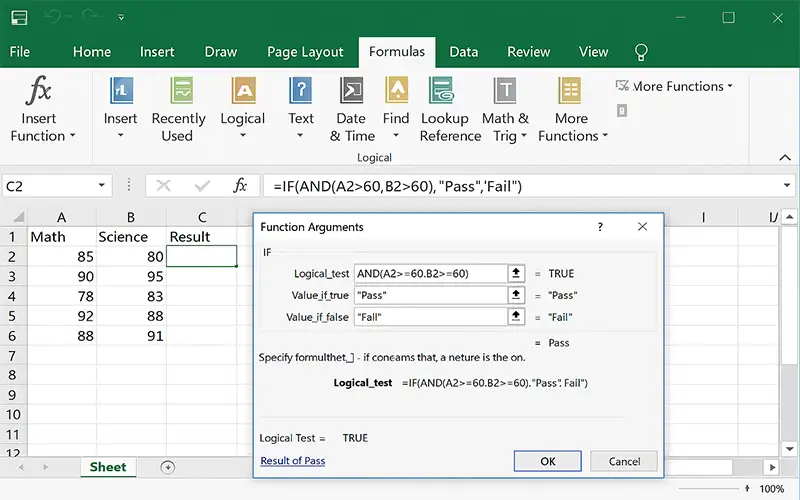Click the Tell Me lightbulb icon
This screenshot has width=800, height=500.
click(642, 52)
